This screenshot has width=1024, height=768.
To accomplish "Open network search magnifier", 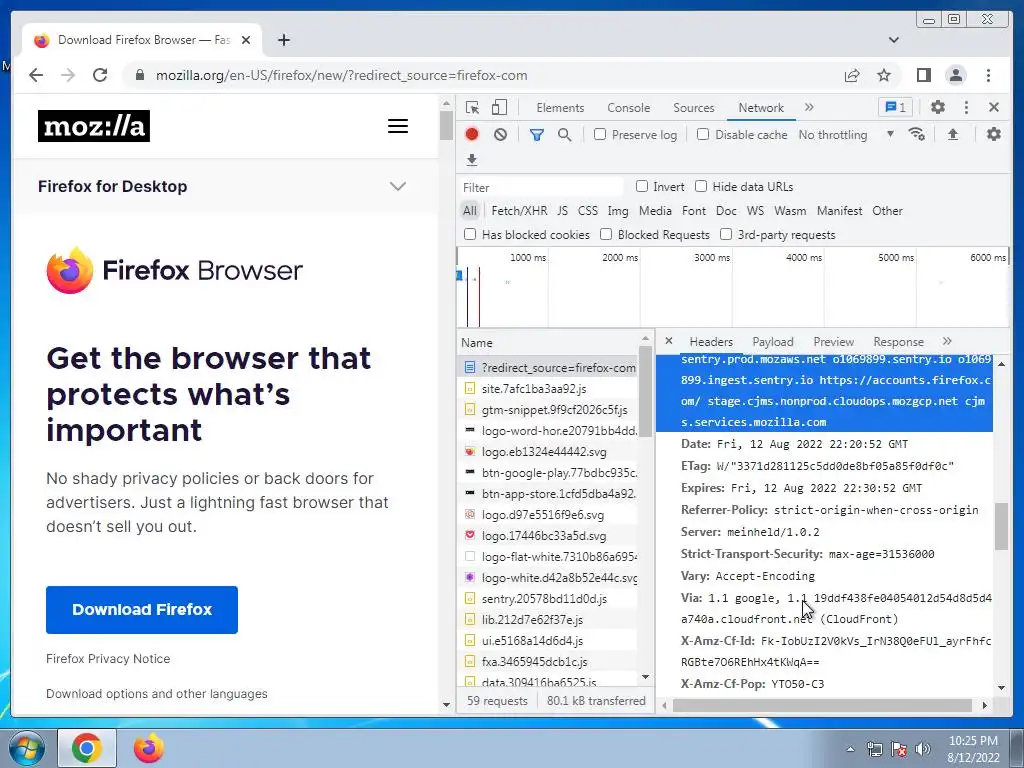I will [x=565, y=135].
